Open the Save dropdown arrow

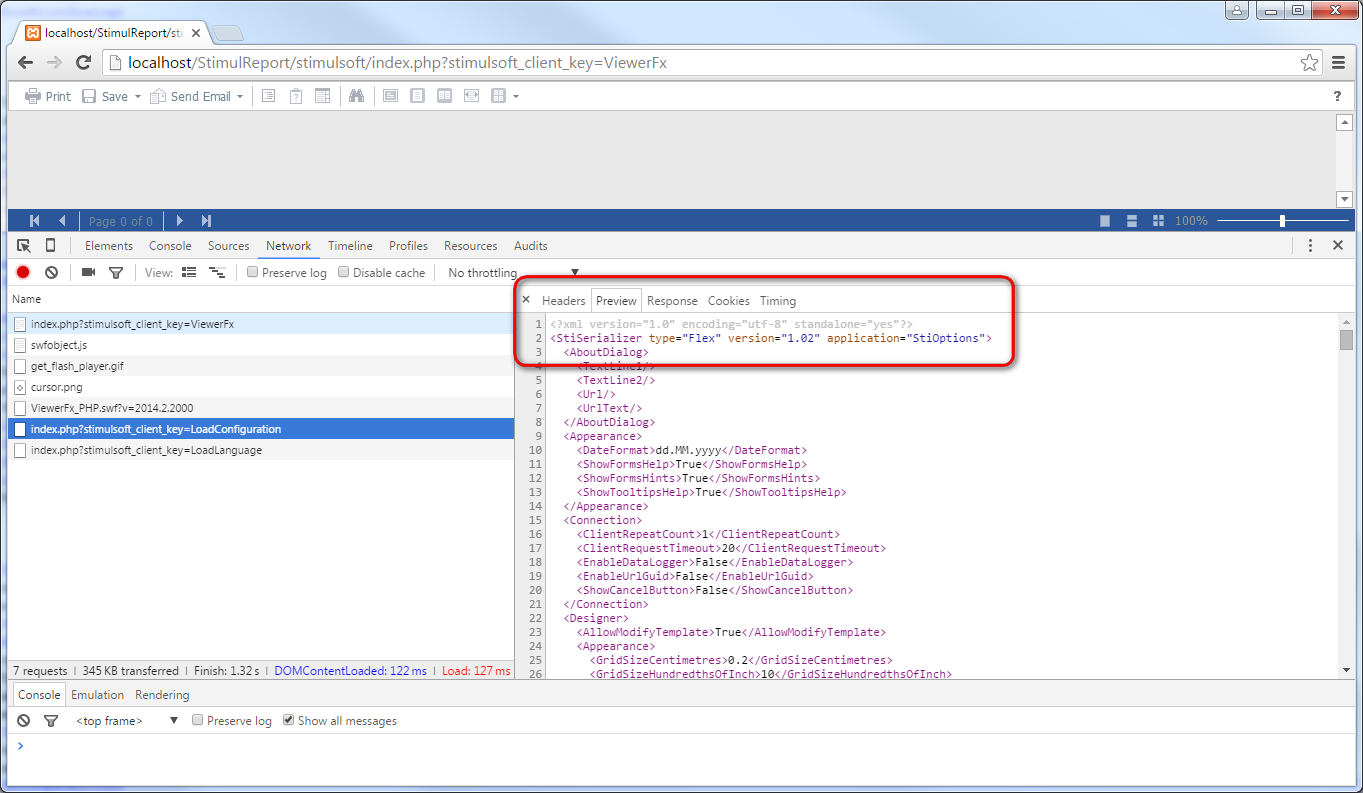(x=137, y=97)
